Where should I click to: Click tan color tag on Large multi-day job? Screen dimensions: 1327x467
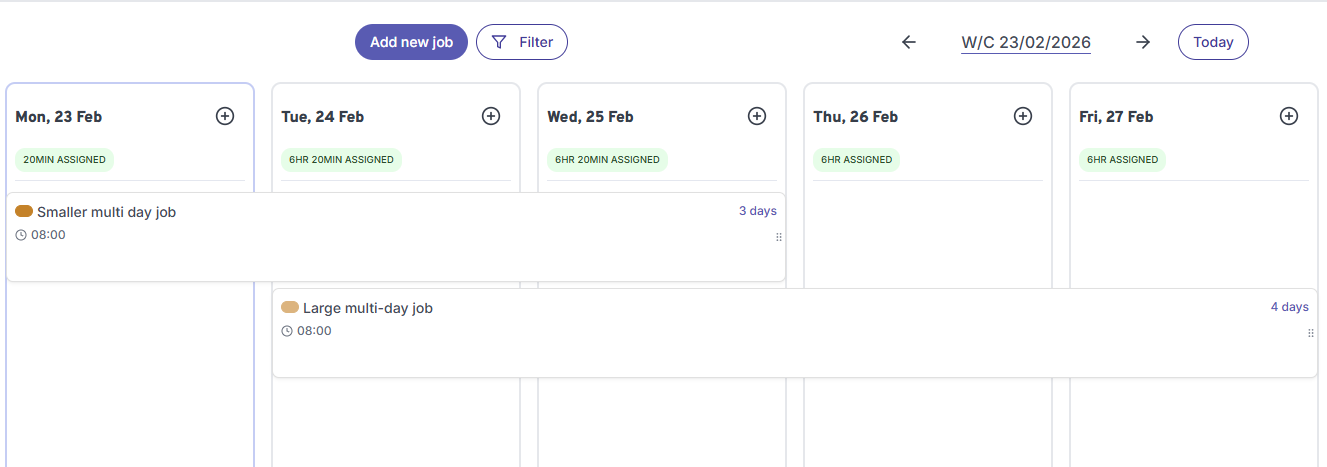pos(290,307)
